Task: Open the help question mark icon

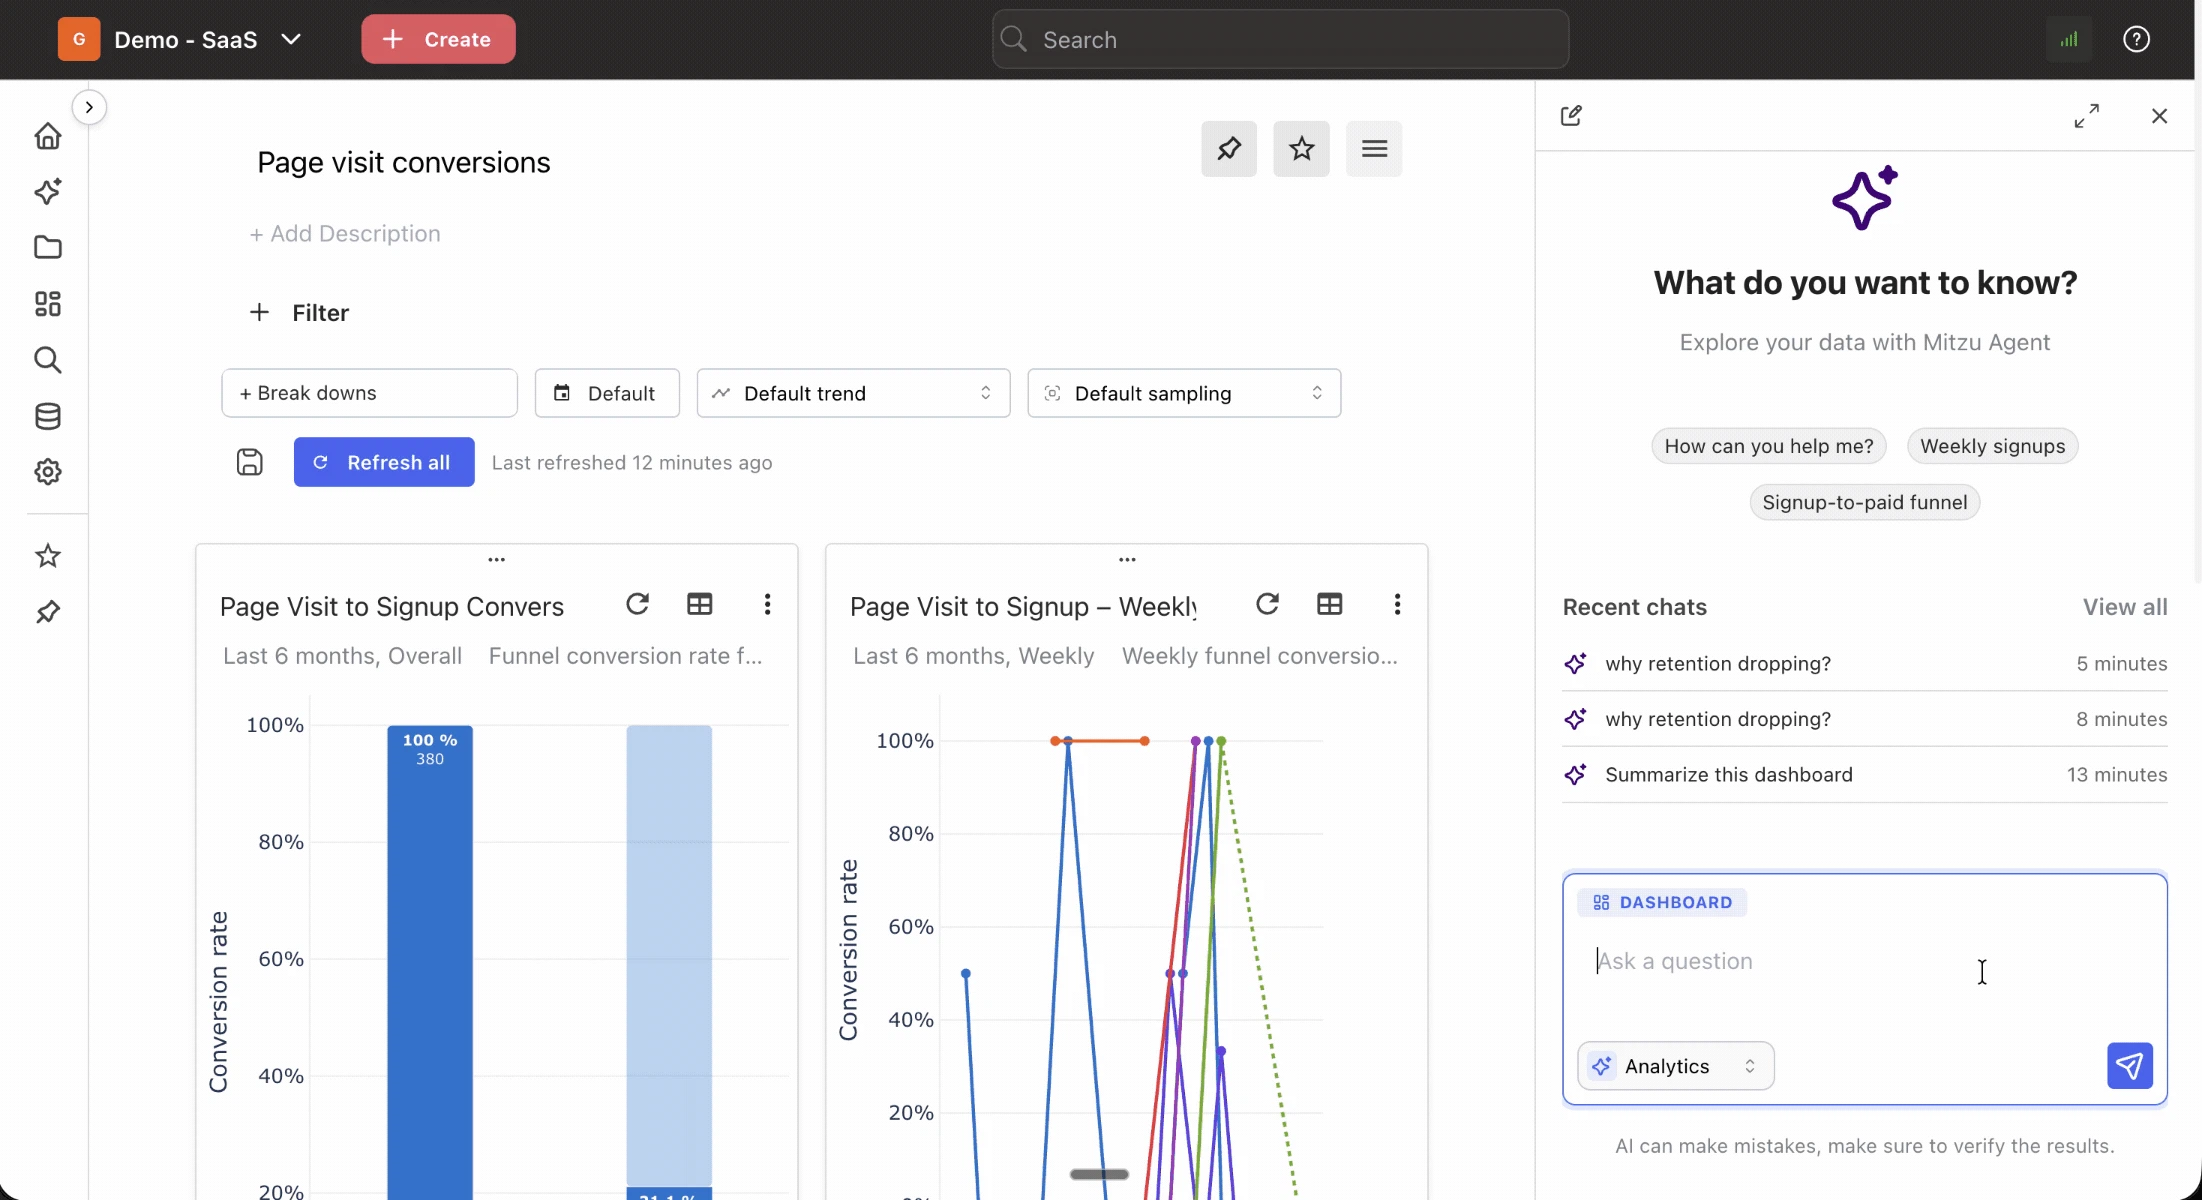Action: (2136, 39)
